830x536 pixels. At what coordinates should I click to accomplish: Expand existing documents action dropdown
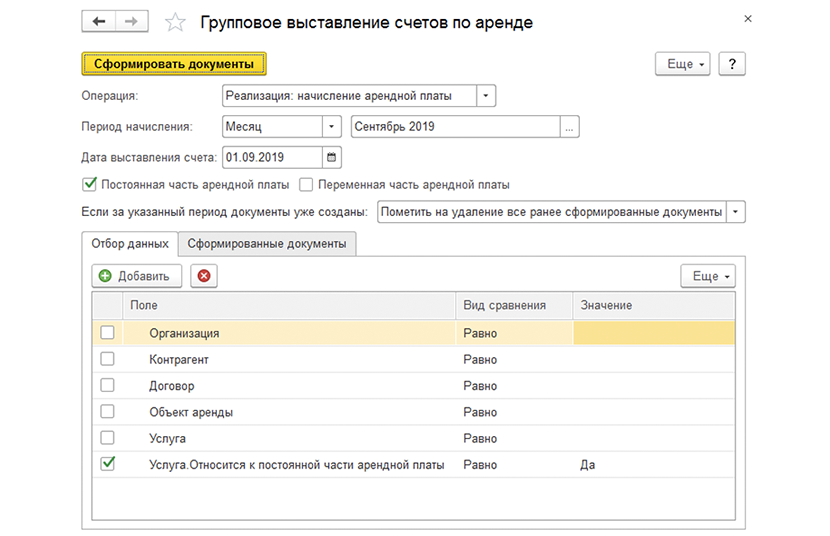(736, 212)
